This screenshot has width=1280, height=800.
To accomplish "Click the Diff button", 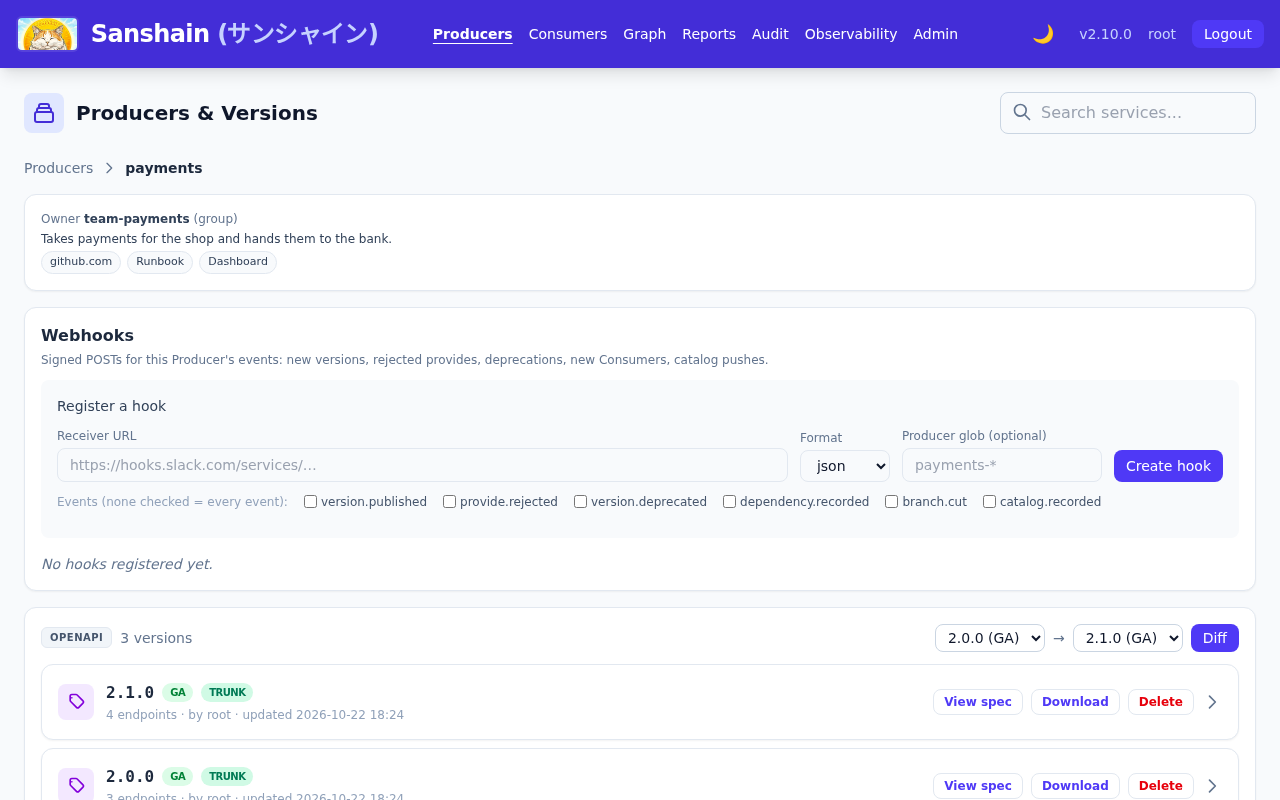I will (x=1215, y=638).
